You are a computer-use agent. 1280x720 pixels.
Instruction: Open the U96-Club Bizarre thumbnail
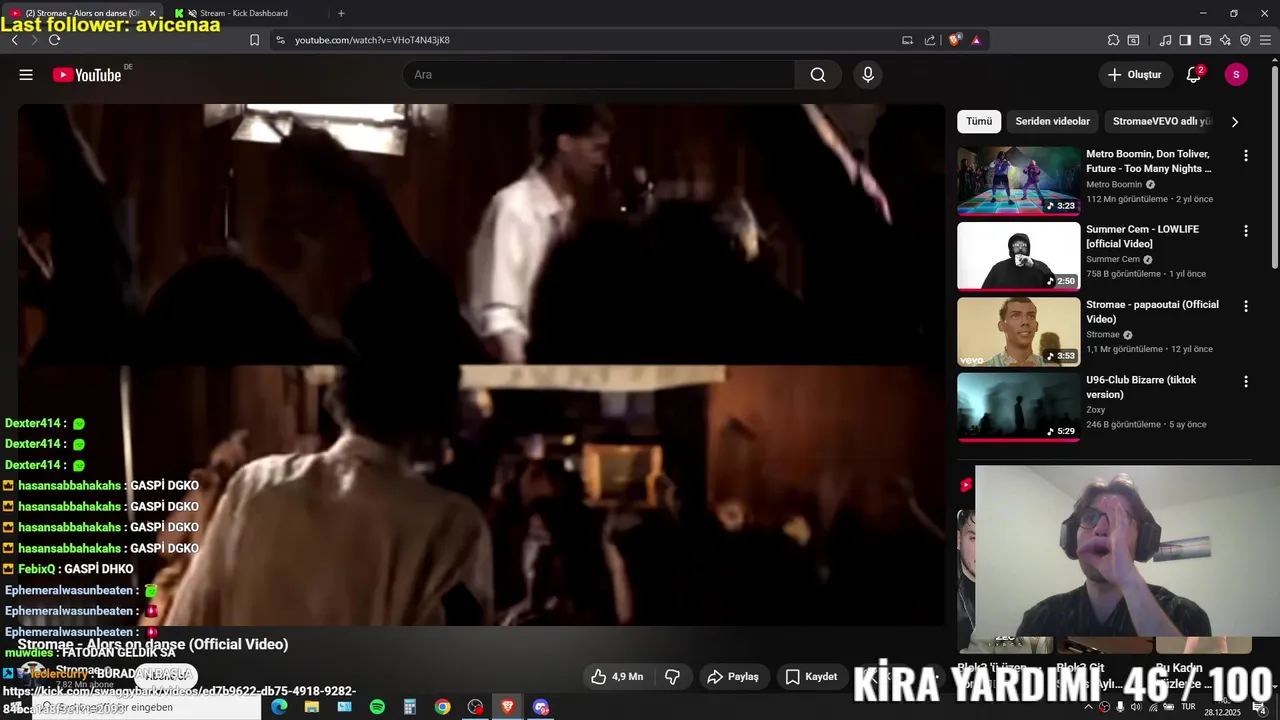1019,406
